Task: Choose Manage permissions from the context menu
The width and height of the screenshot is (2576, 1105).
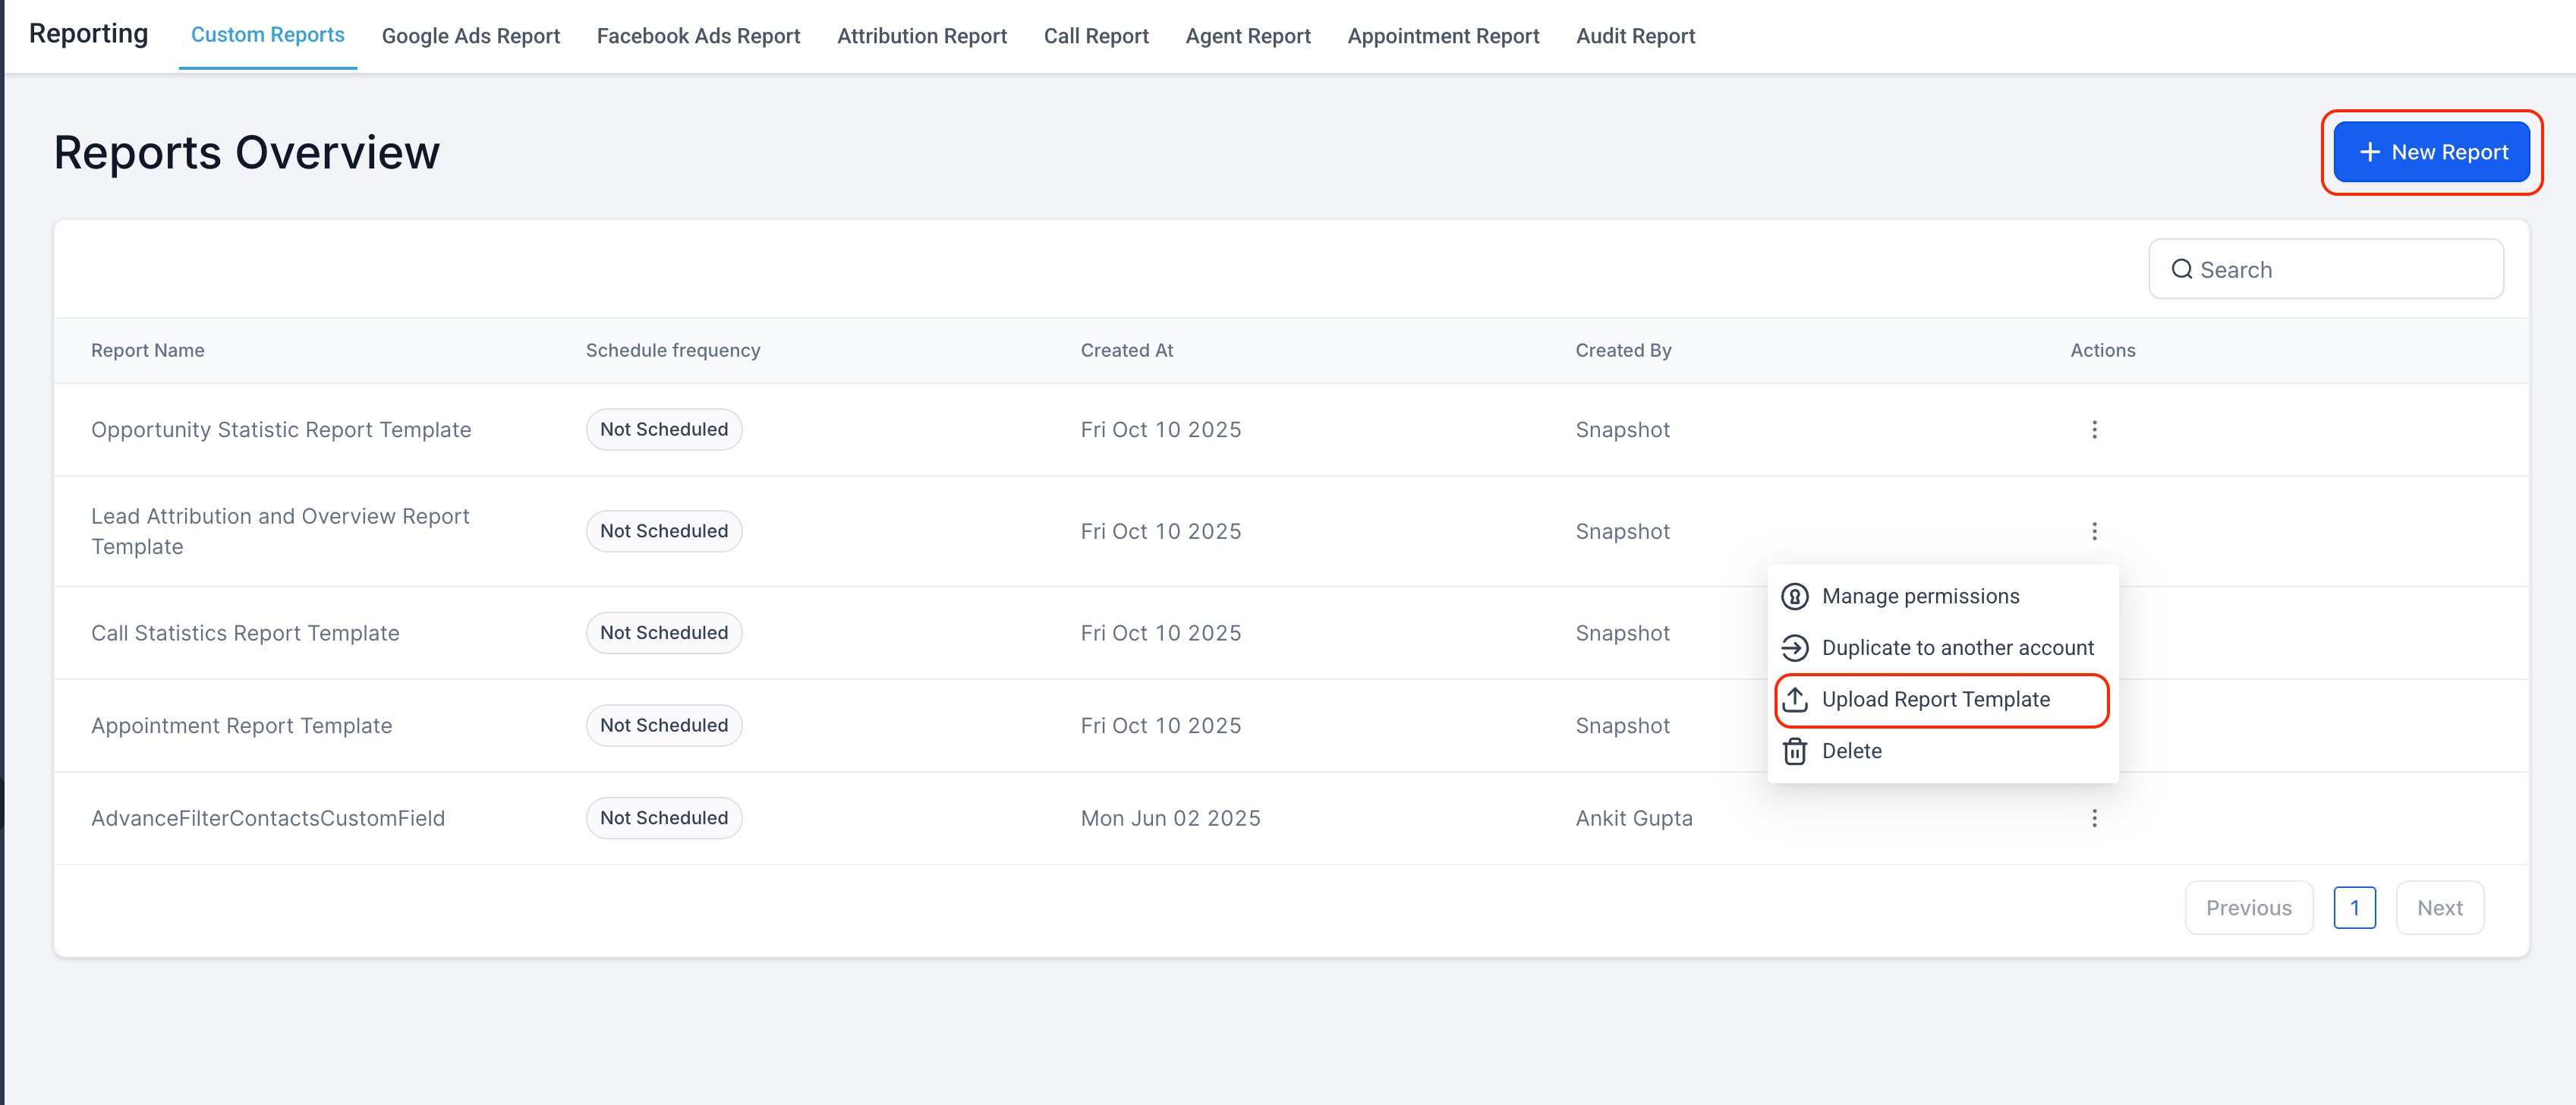Action: tap(1920, 596)
